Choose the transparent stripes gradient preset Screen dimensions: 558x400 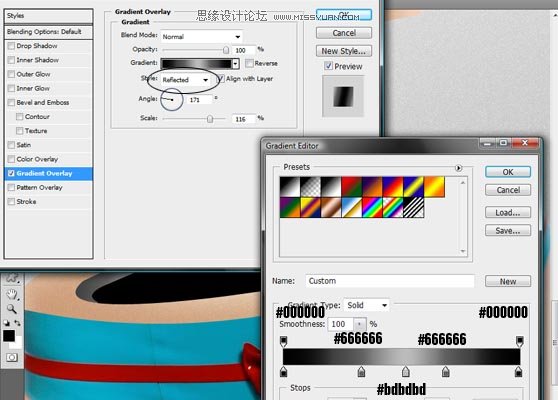(414, 207)
